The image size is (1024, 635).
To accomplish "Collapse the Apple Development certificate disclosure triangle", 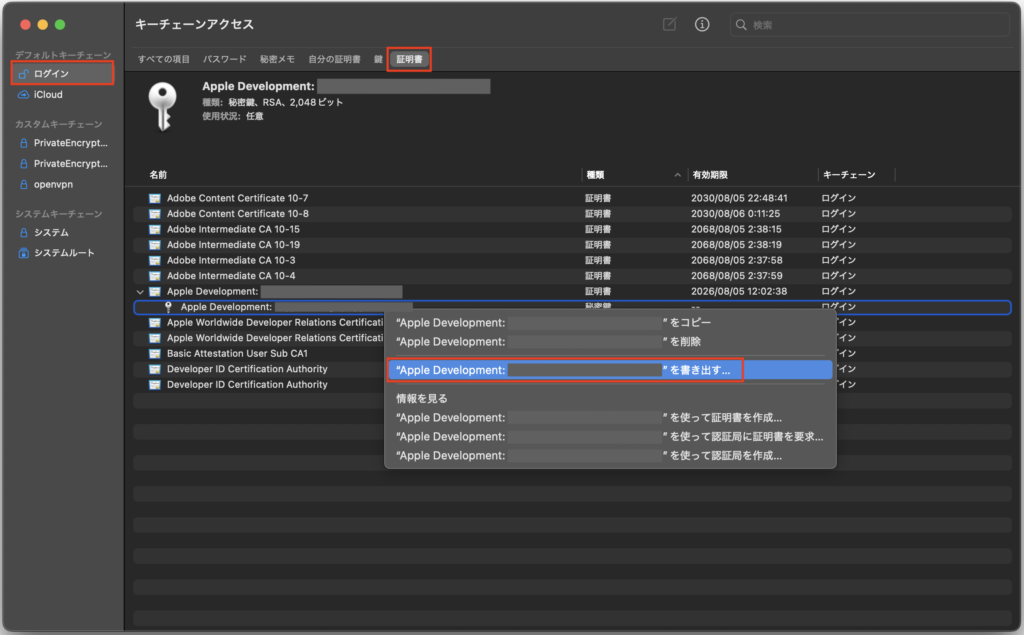I will 140,292.
